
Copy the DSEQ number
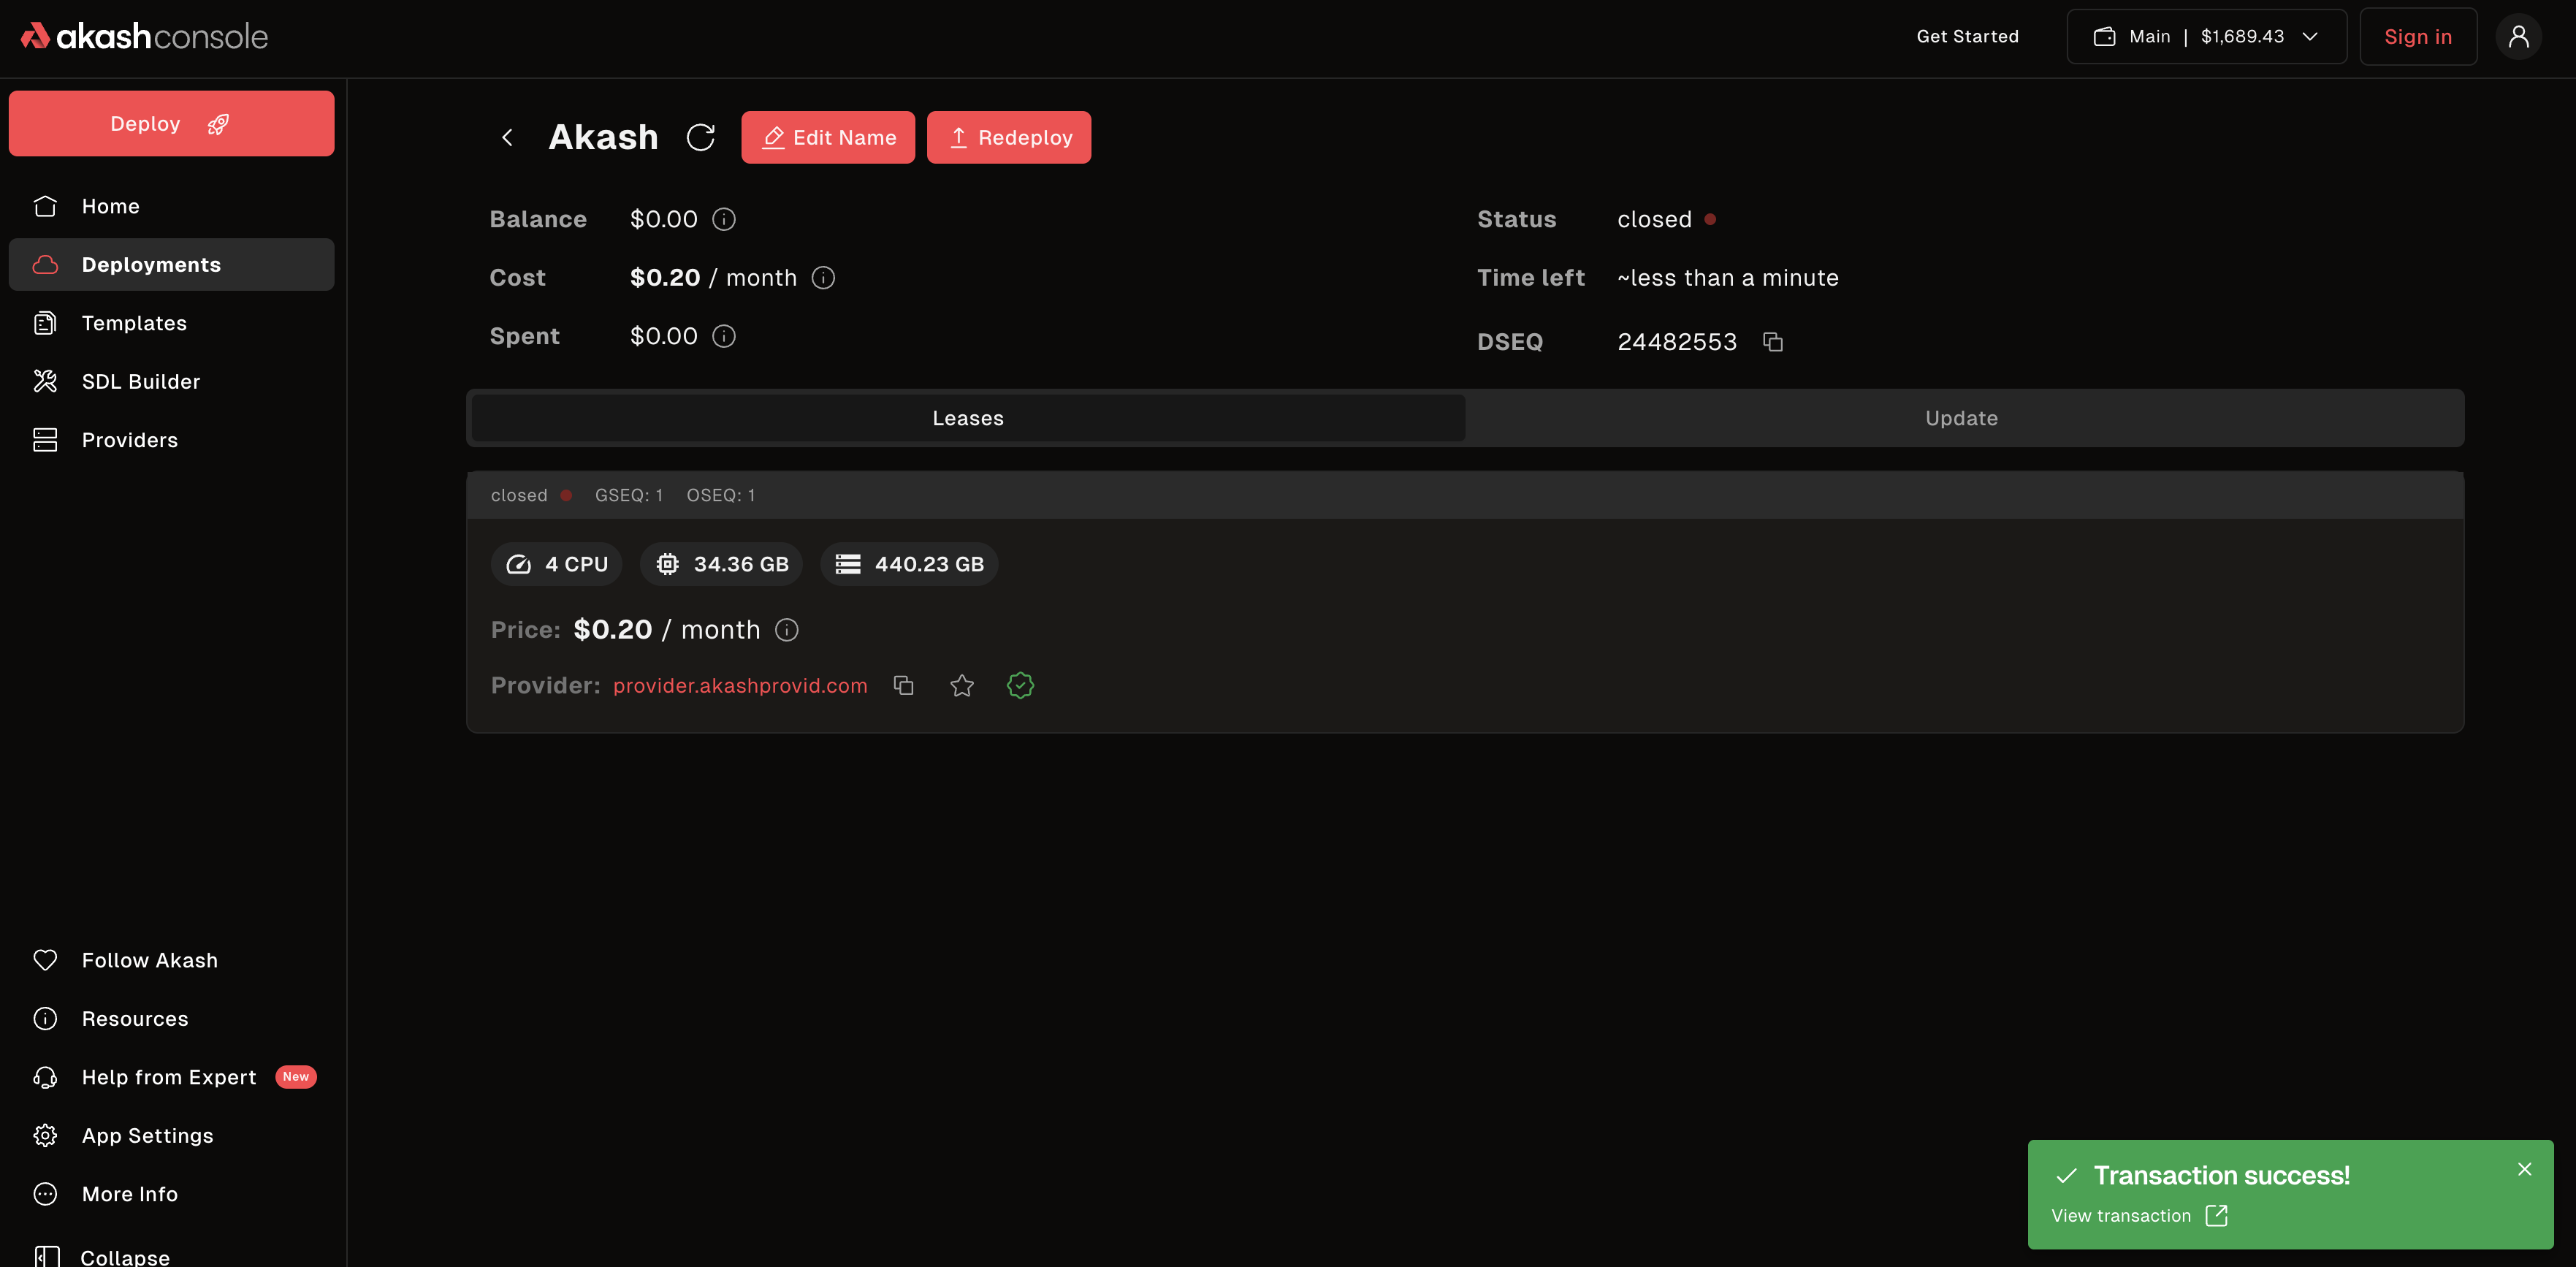[1772, 342]
